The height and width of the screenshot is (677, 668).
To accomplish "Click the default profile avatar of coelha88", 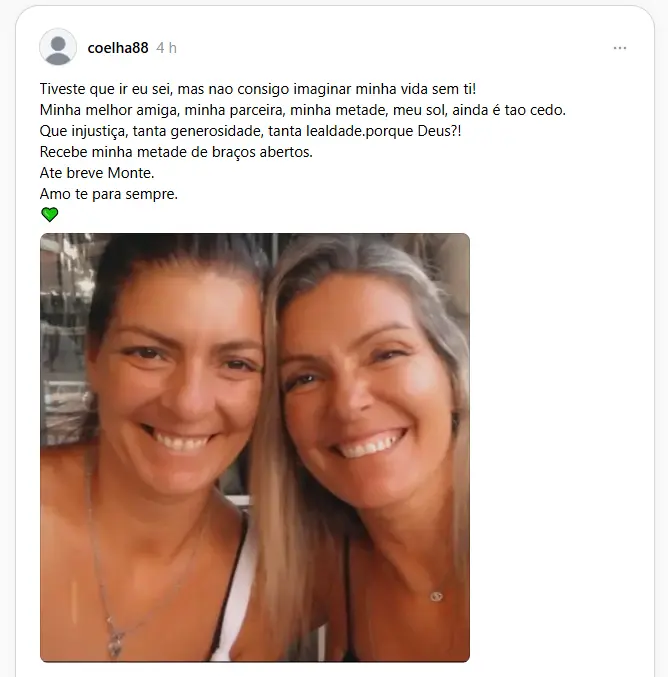I will coord(58,47).
